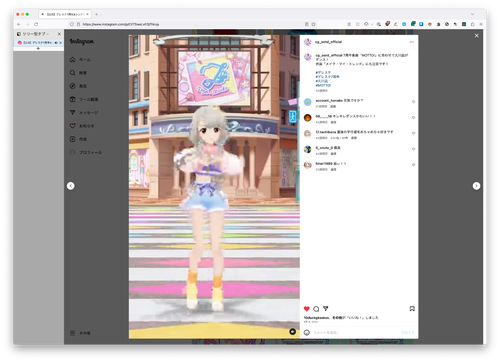500x362 pixels.
Task: Open the Create post item in sidebar
Action: coord(78,139)
